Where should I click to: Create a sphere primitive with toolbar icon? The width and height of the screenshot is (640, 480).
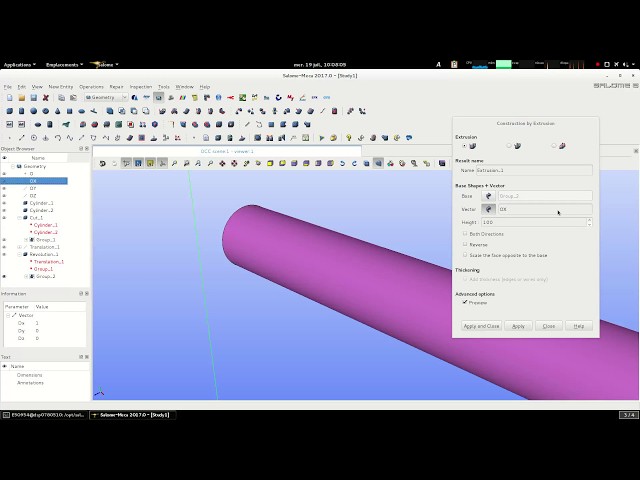click(x=33, y=111)
